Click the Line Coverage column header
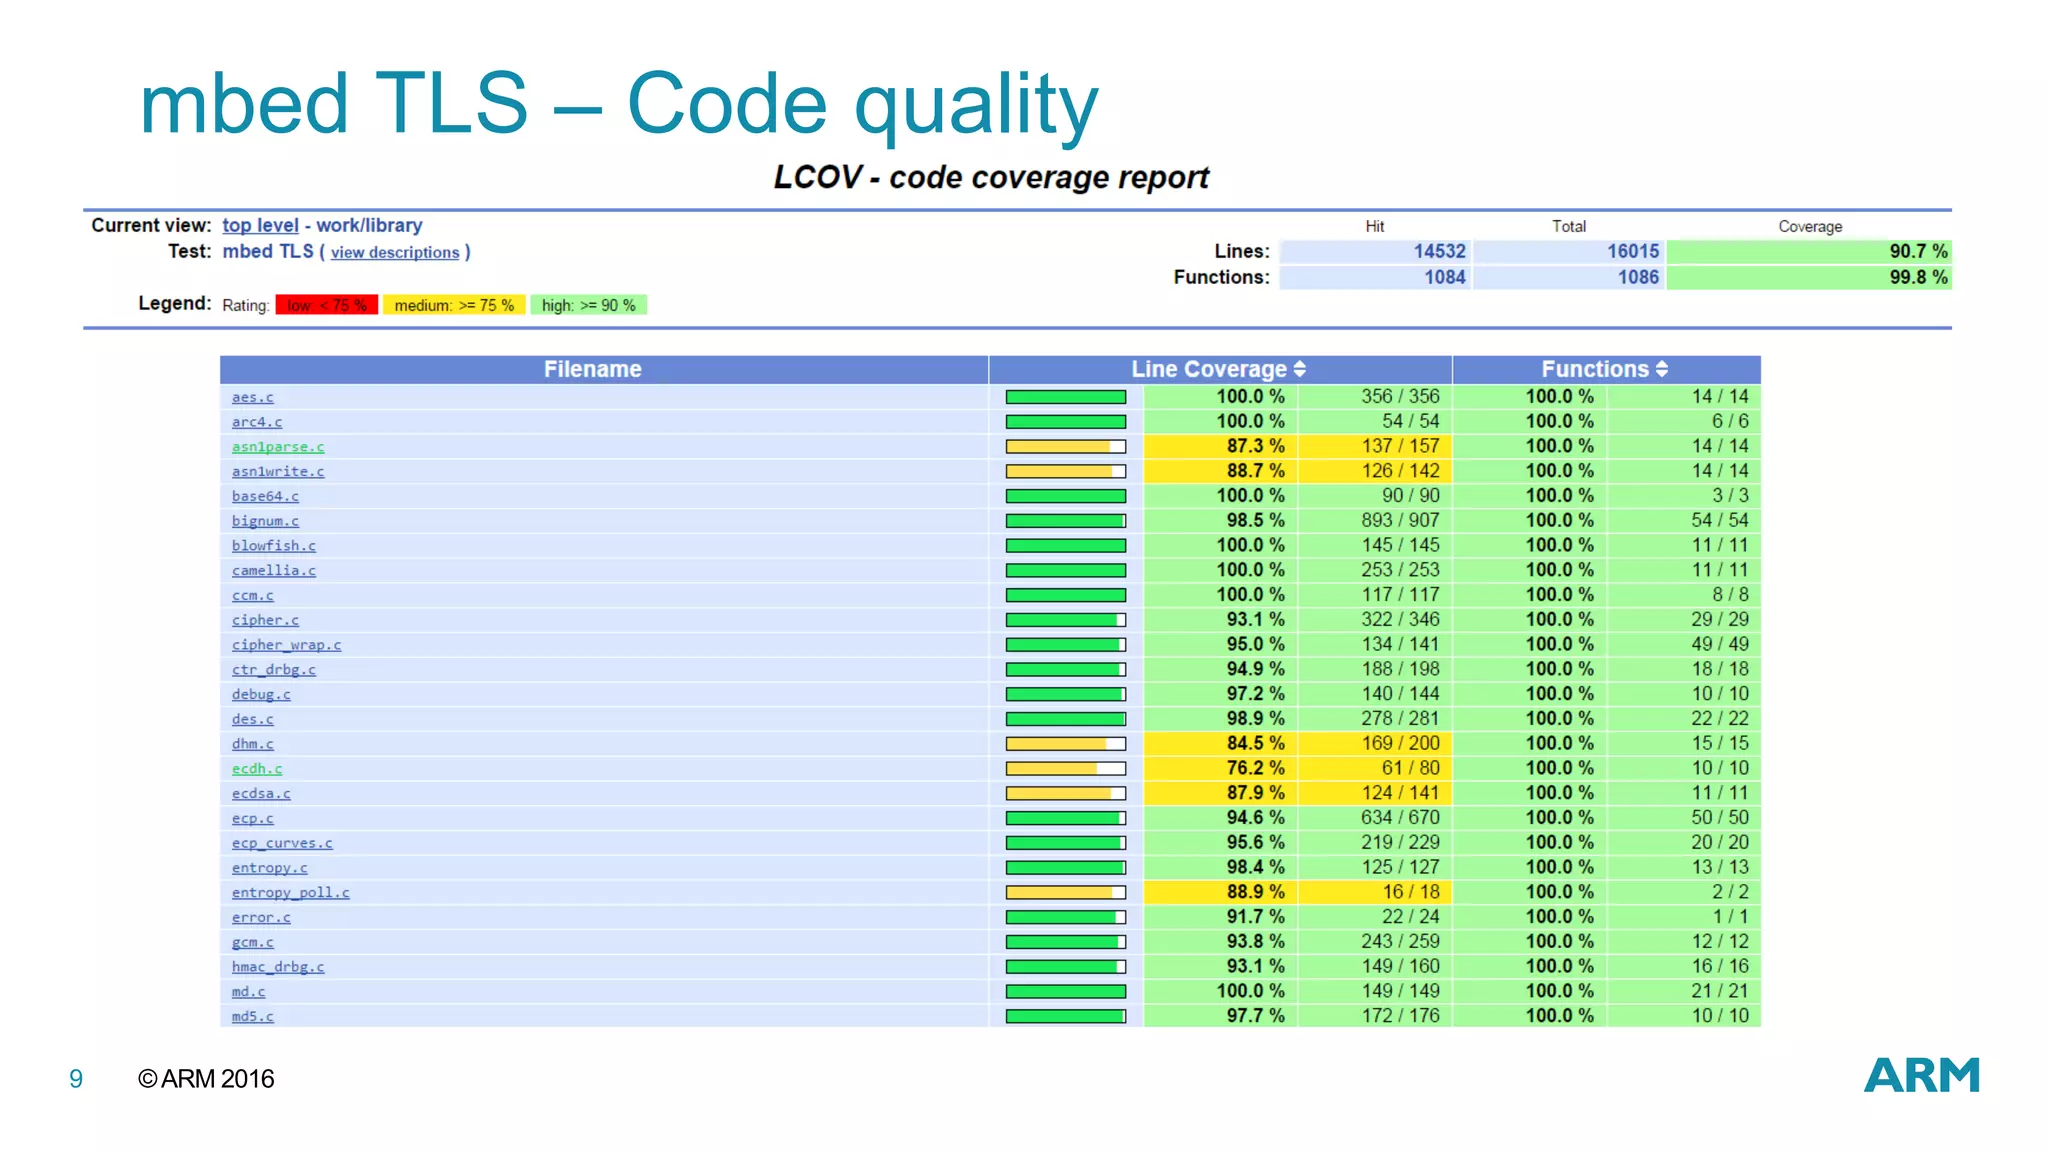This screenshot has width=2048, height=1152. point(1220,369)
